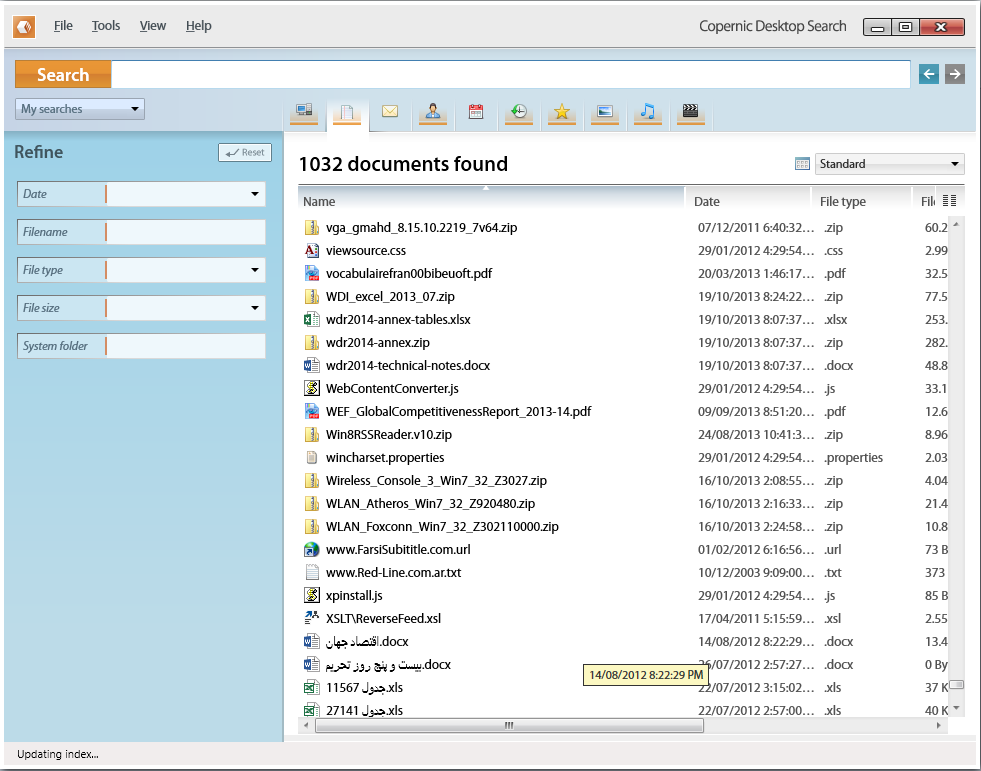
Task: Click the horizontal scroll right arrow
Action: [938, 725]
